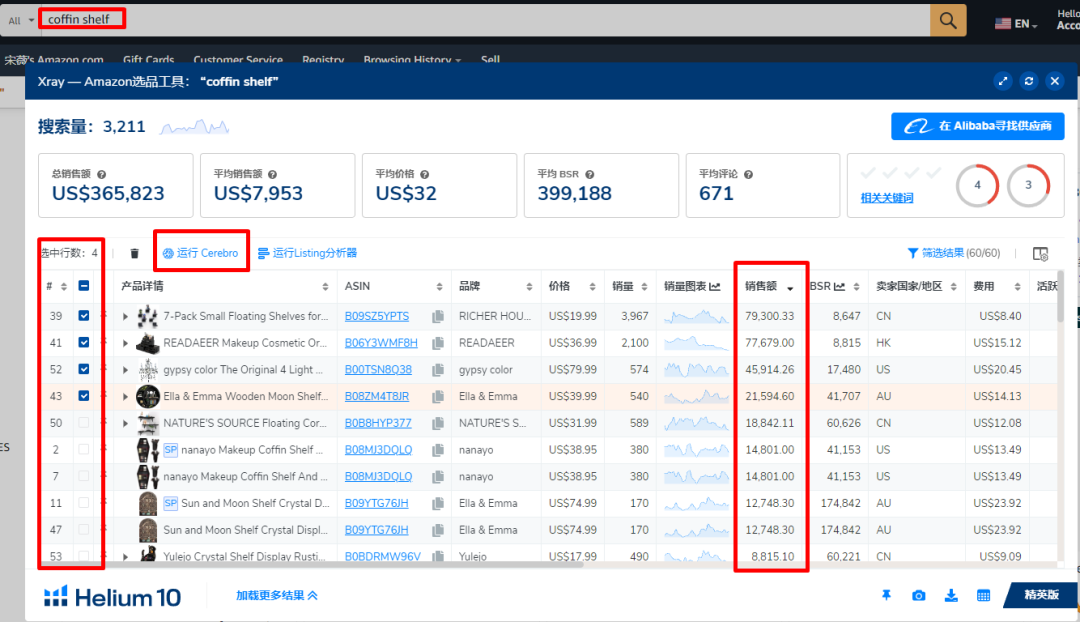Click the 运行 Cerebro link
Image resolution: width=1080 pixels, height=622 pixels.
201,253
